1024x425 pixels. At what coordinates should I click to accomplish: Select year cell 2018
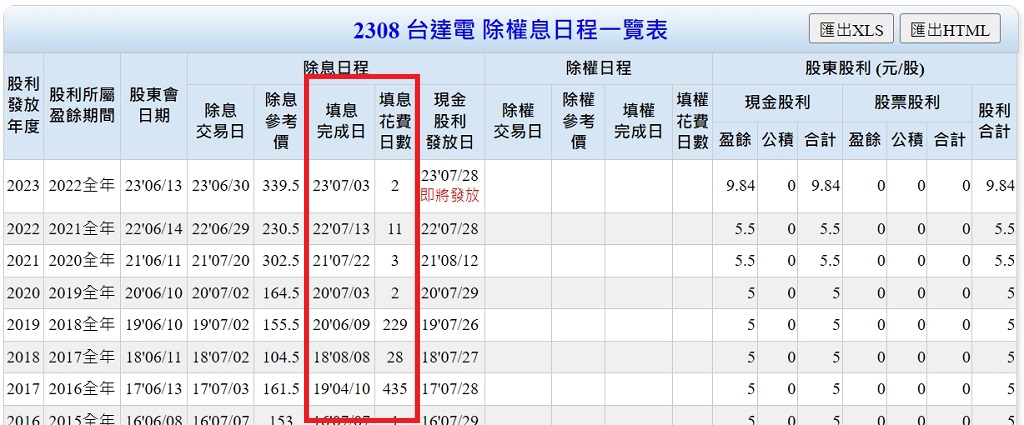[x=24, y=357]
